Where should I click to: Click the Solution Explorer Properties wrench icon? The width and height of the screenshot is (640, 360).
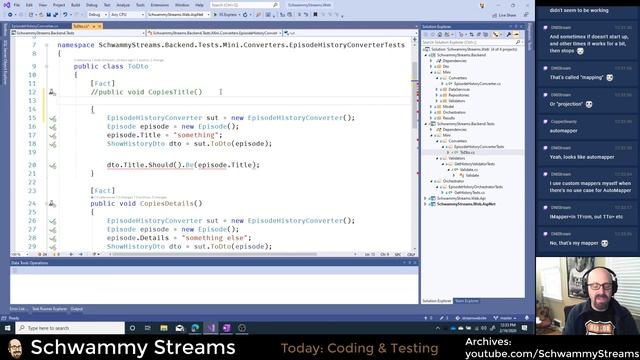pyautogui.click(x=509, y=35)
